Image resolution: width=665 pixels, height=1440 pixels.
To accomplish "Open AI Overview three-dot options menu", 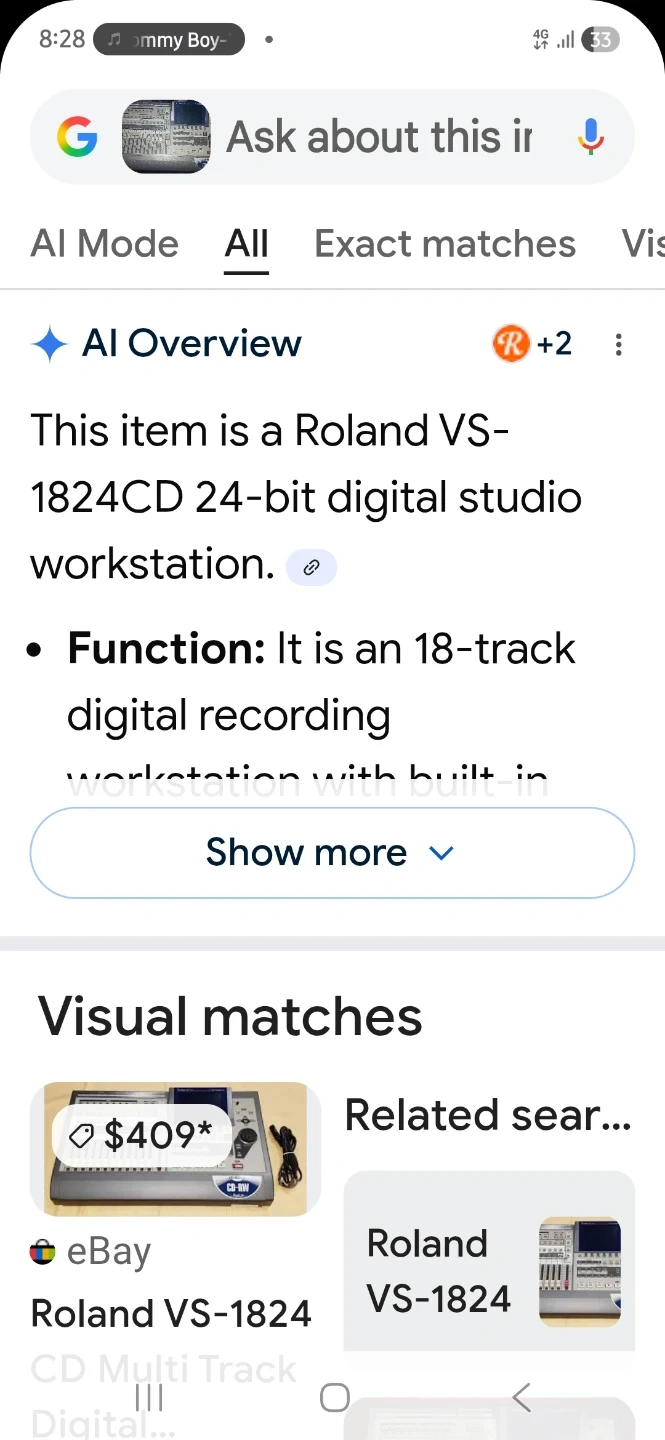I will (619, 345).
